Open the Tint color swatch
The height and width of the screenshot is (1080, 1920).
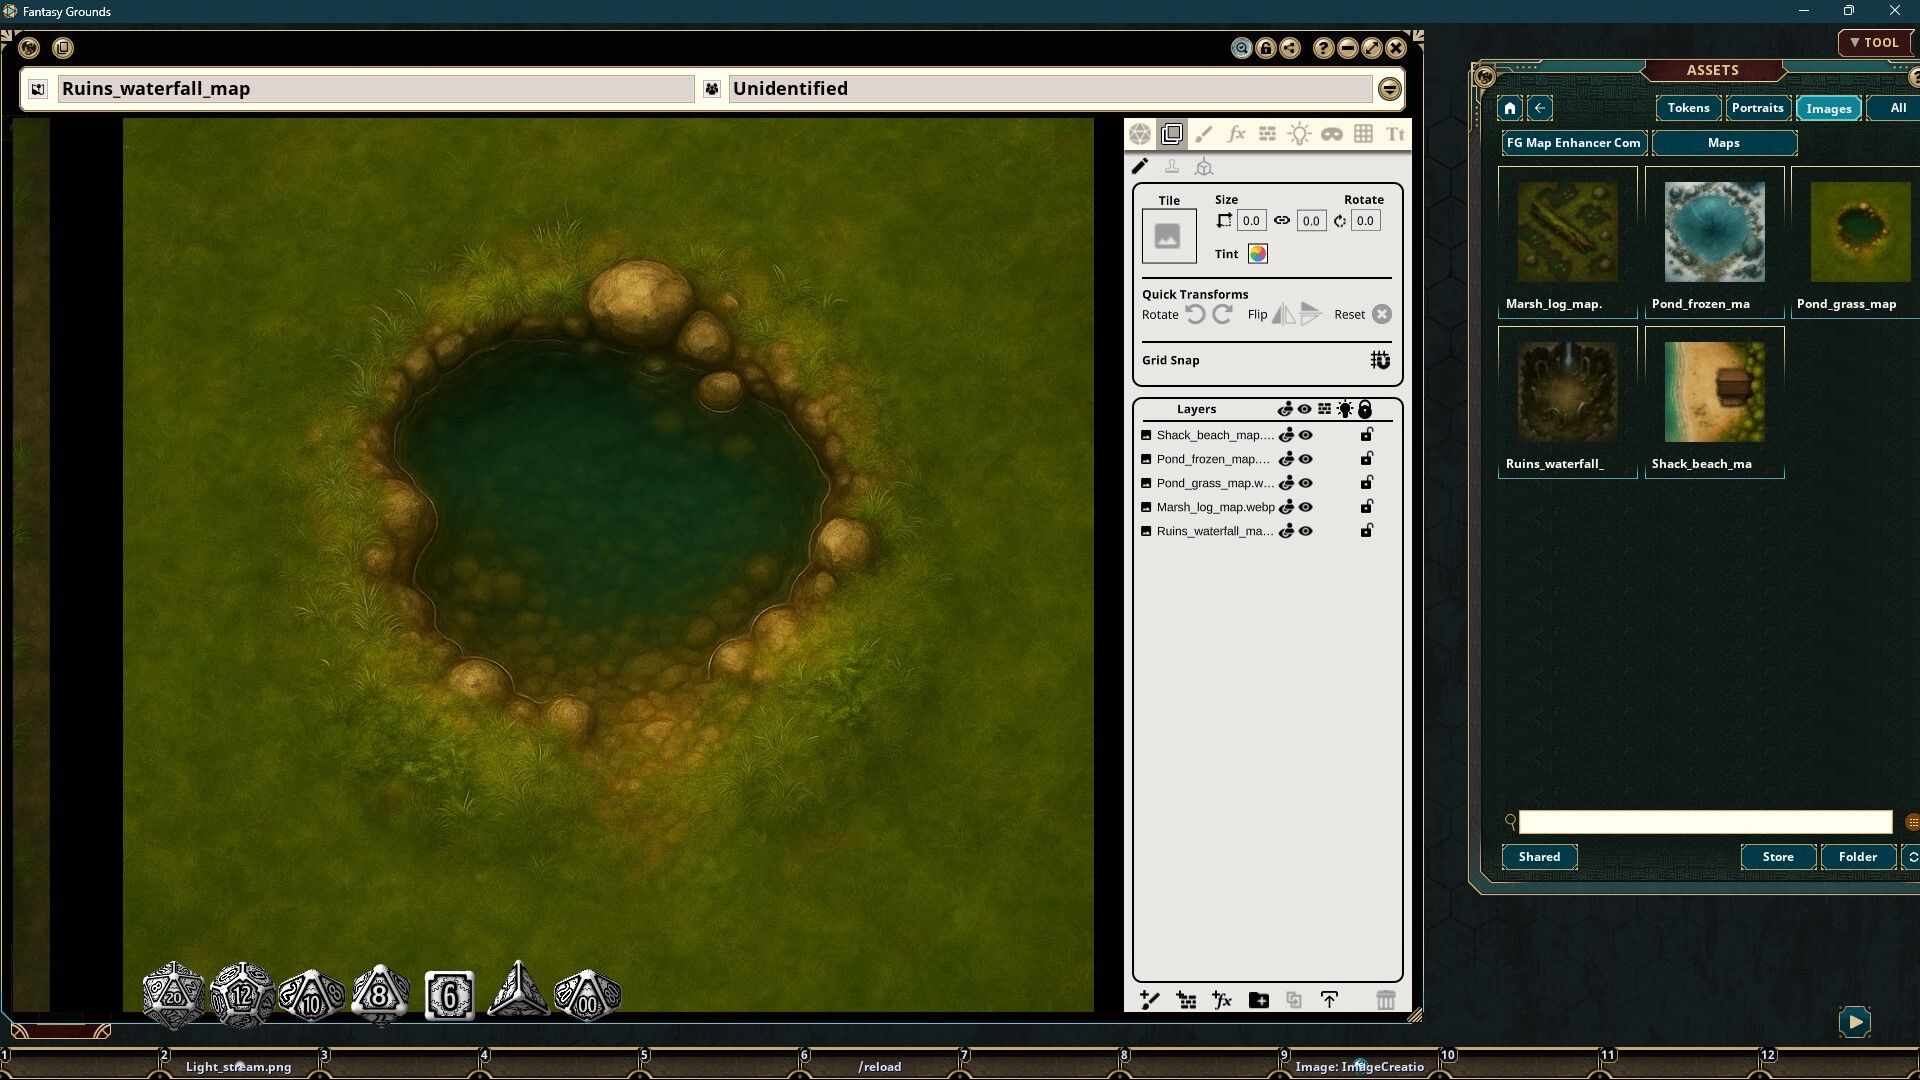(x=1258, y=253)
